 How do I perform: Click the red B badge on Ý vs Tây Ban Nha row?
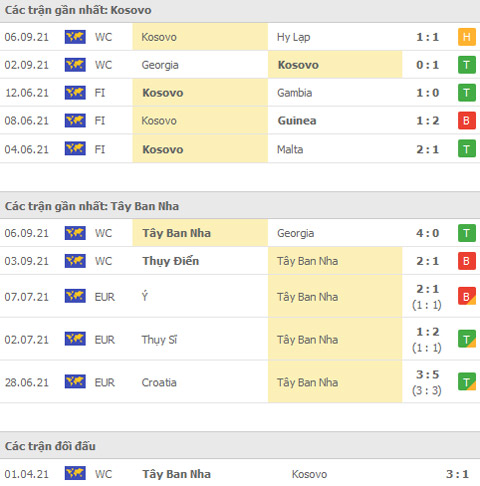tap(467, 297)
